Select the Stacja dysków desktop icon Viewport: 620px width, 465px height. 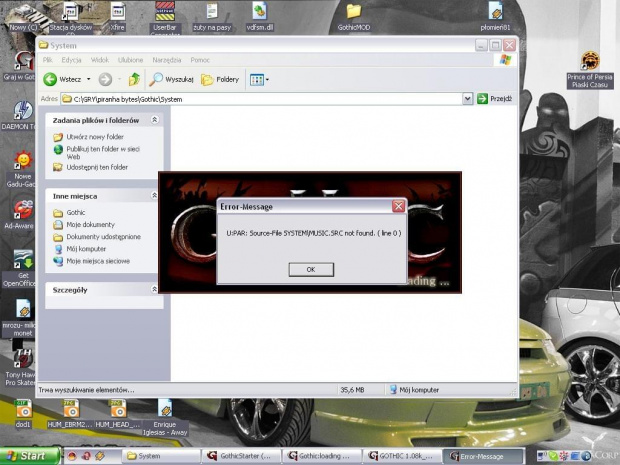[70, 18]
